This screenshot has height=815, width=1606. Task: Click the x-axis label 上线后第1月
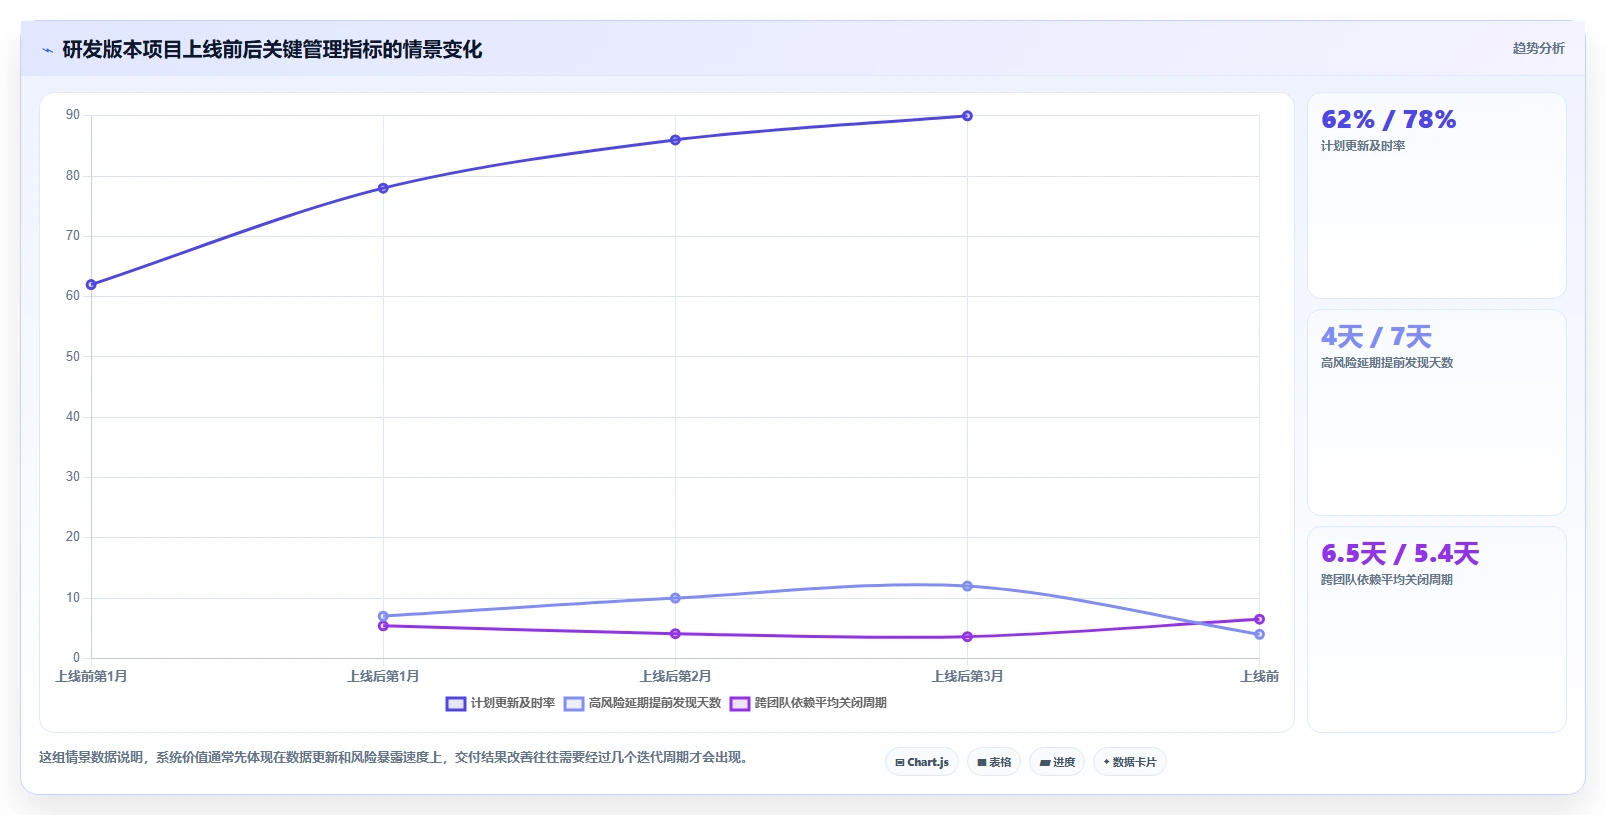(383, 677)
